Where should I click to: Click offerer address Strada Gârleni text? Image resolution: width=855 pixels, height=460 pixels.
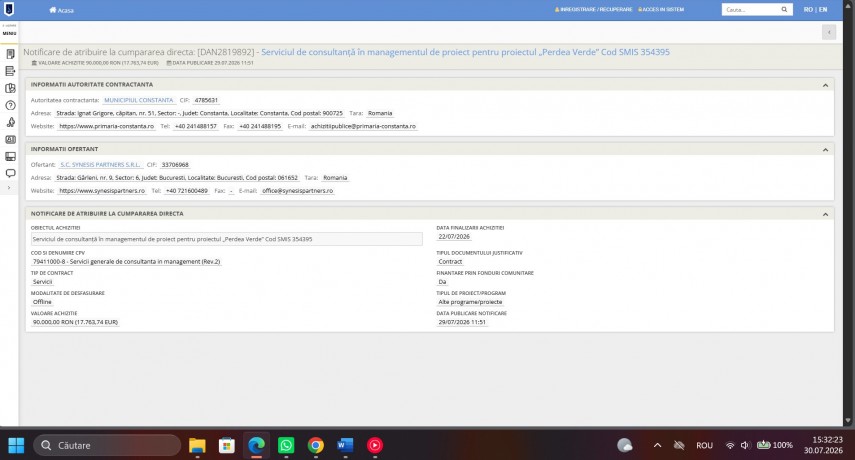click(x=177, y=178)
